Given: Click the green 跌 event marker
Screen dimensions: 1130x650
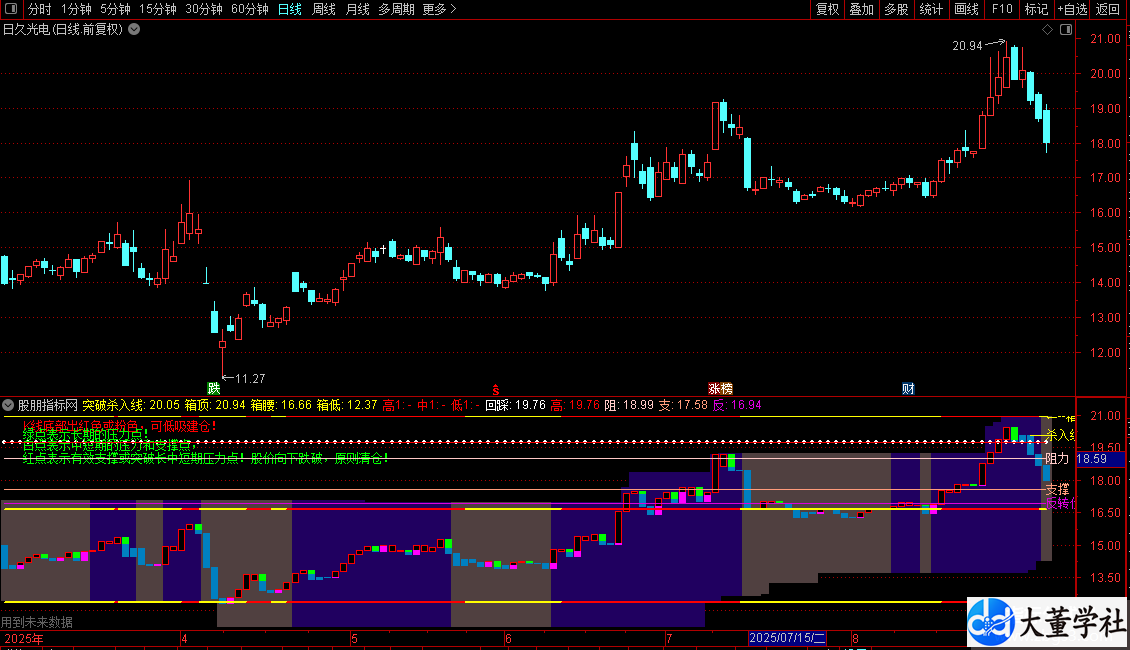Looking at the screenshot, I should [213, 388].
